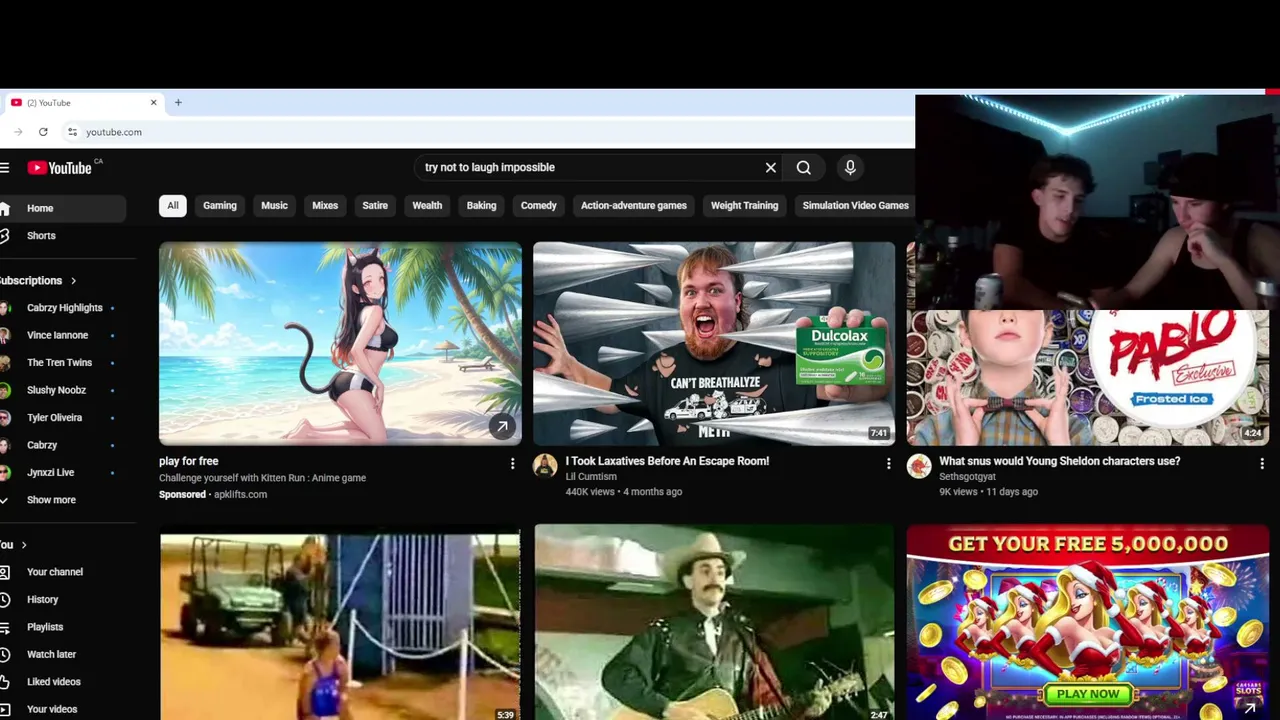Choose the Wealth filter chip
Image resolution: width=1280 pixels, height=720 pixels.
(x=427, y=206)
